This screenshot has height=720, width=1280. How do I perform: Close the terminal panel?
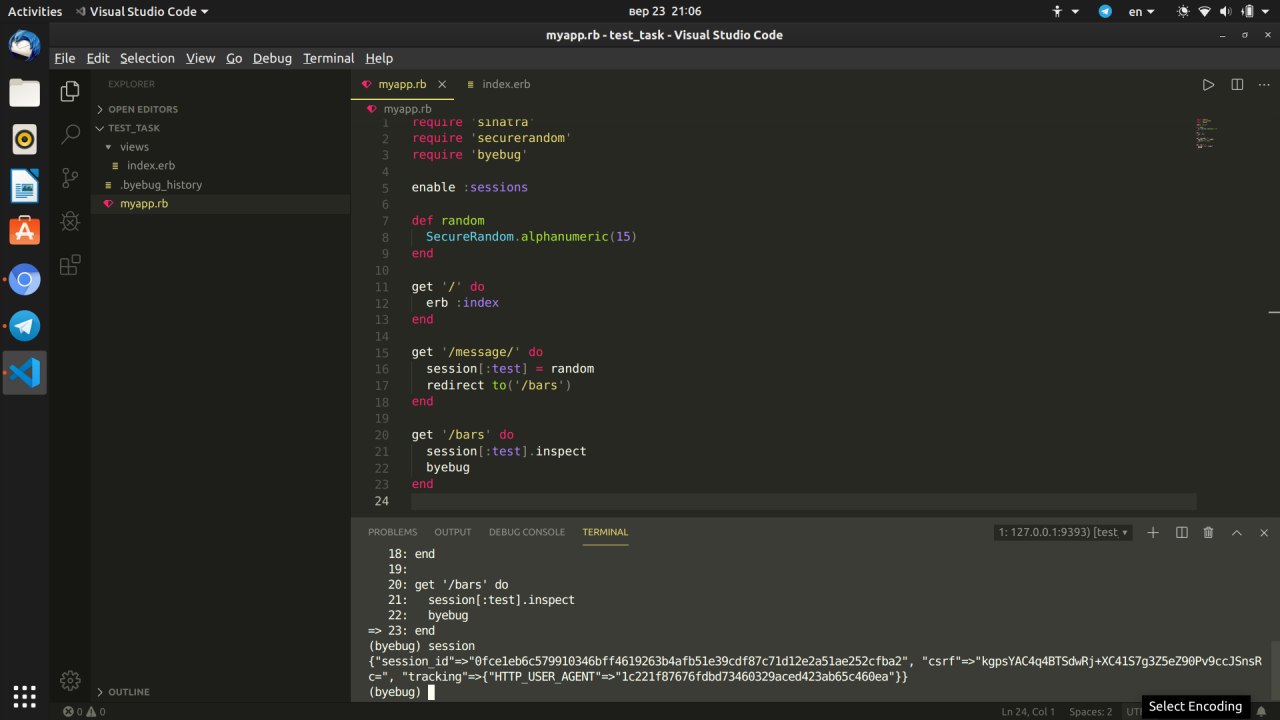(x=1264, y=532)
